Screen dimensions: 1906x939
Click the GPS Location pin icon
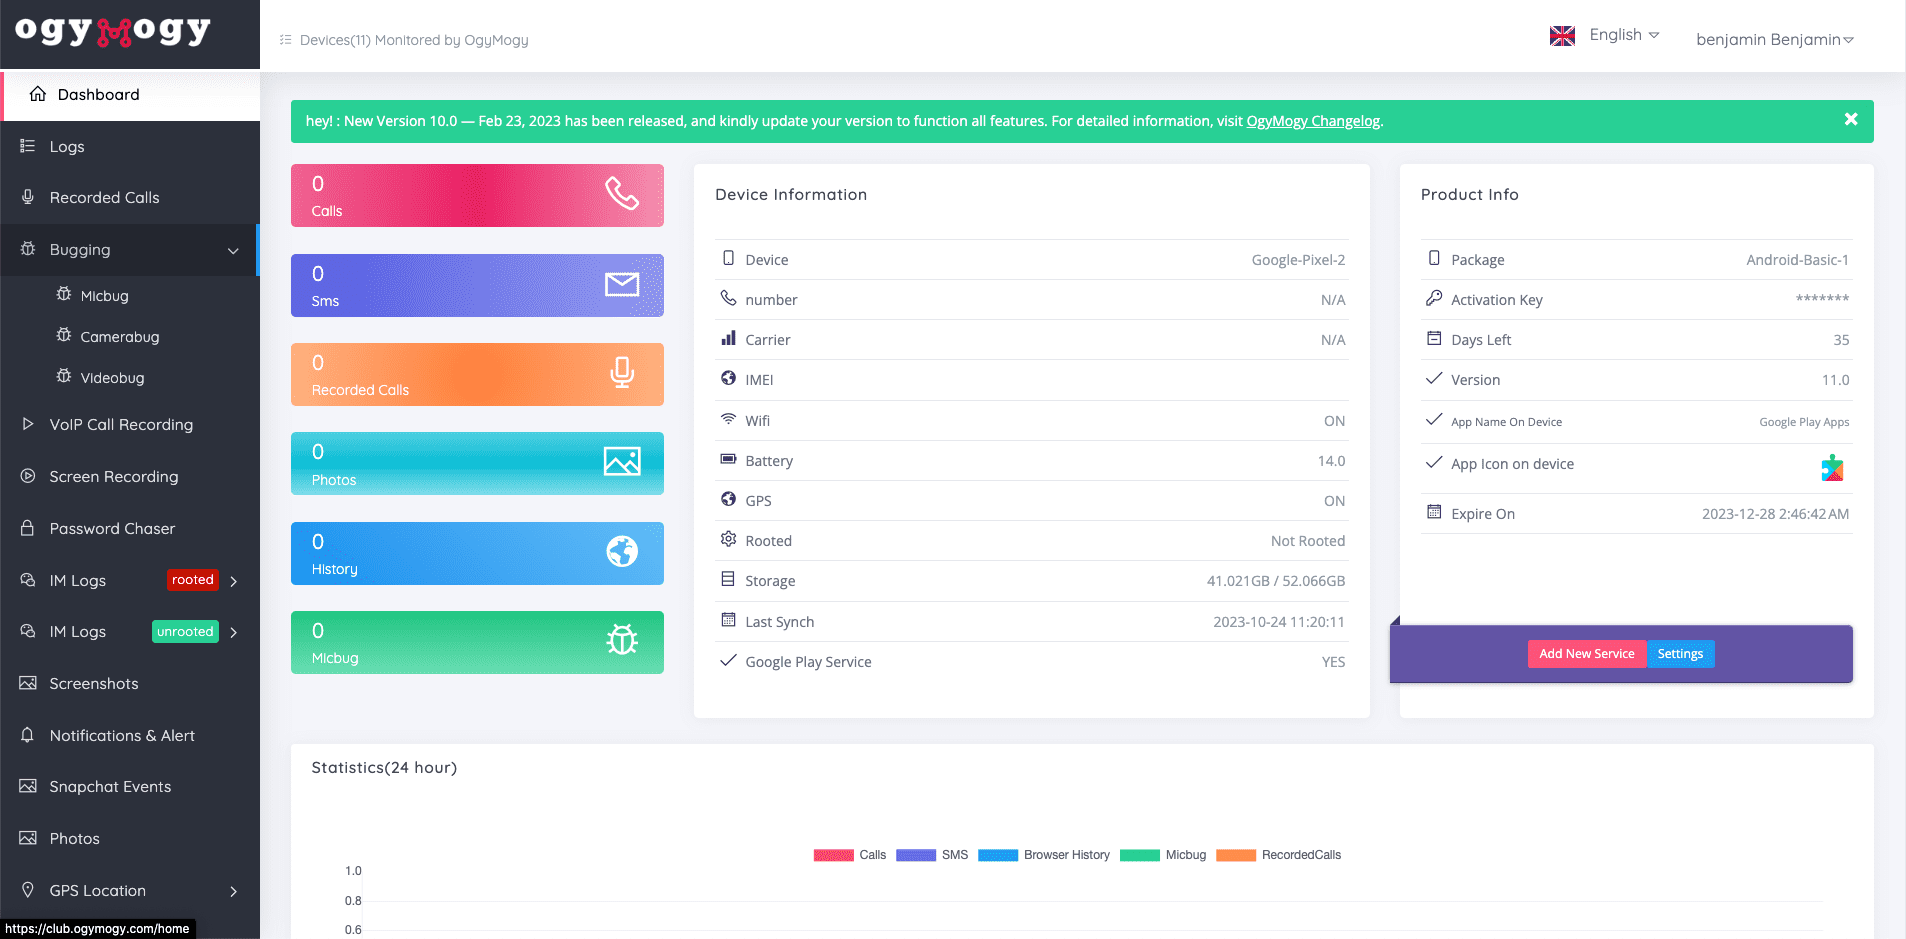click(28, 889)
